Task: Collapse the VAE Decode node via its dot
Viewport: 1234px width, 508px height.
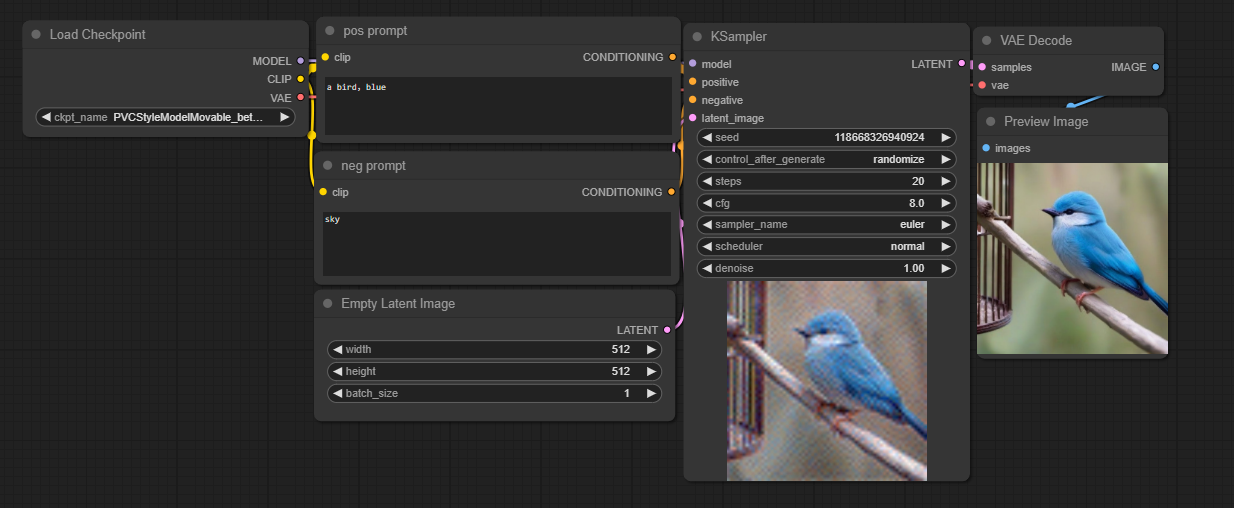Action: click(x=986, y=41)
